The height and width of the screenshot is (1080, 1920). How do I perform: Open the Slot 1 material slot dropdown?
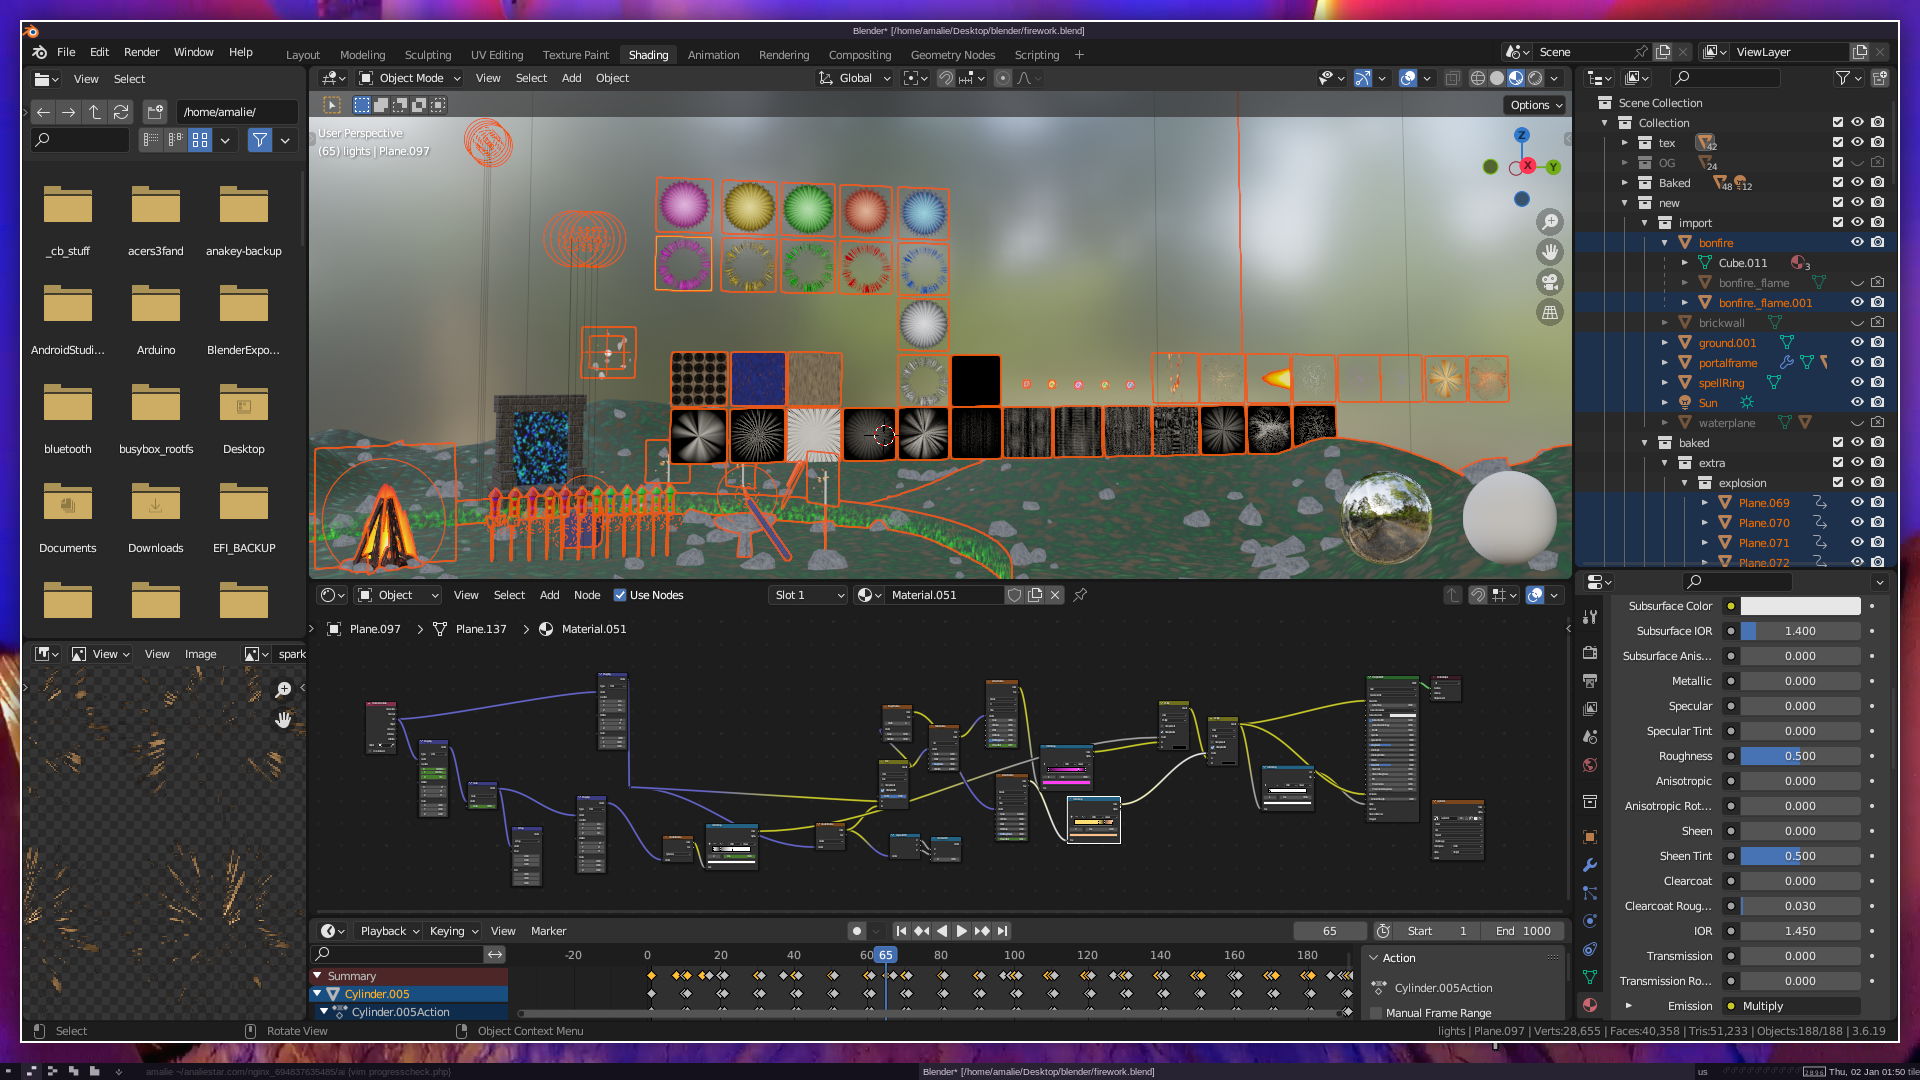coord(808,595)
